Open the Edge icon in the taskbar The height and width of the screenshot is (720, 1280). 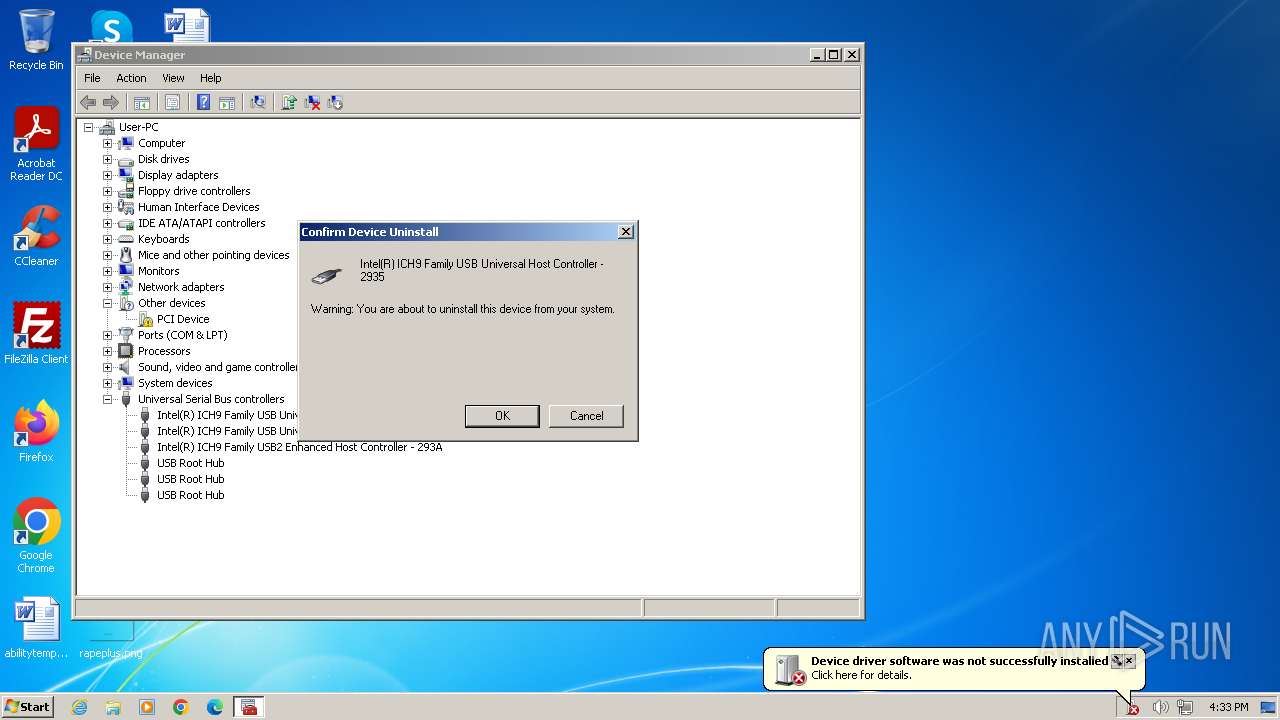(x=215, y=707)
